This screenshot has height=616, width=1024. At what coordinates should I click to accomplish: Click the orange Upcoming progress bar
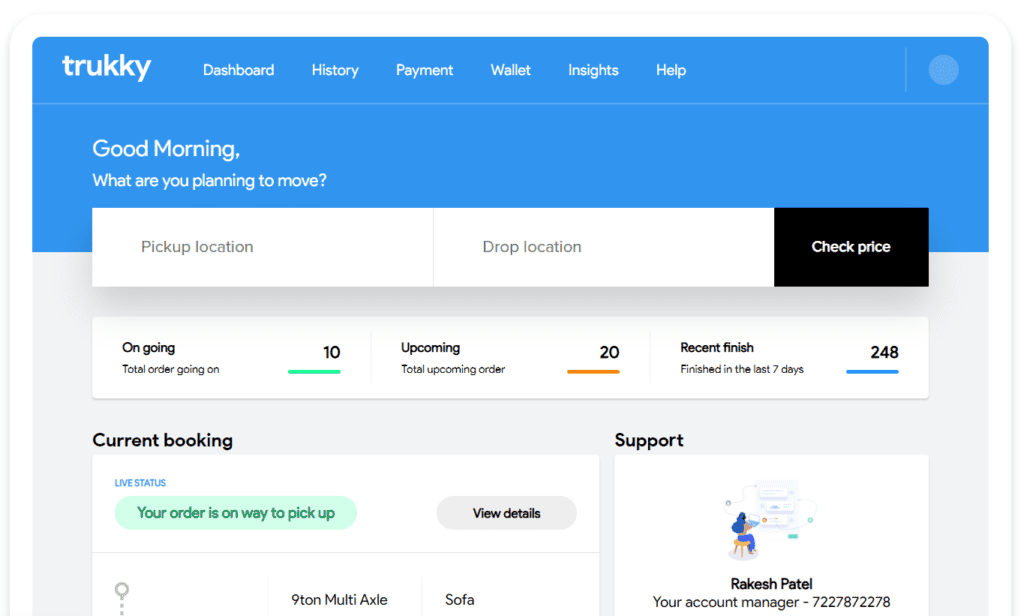click(593, 372)
